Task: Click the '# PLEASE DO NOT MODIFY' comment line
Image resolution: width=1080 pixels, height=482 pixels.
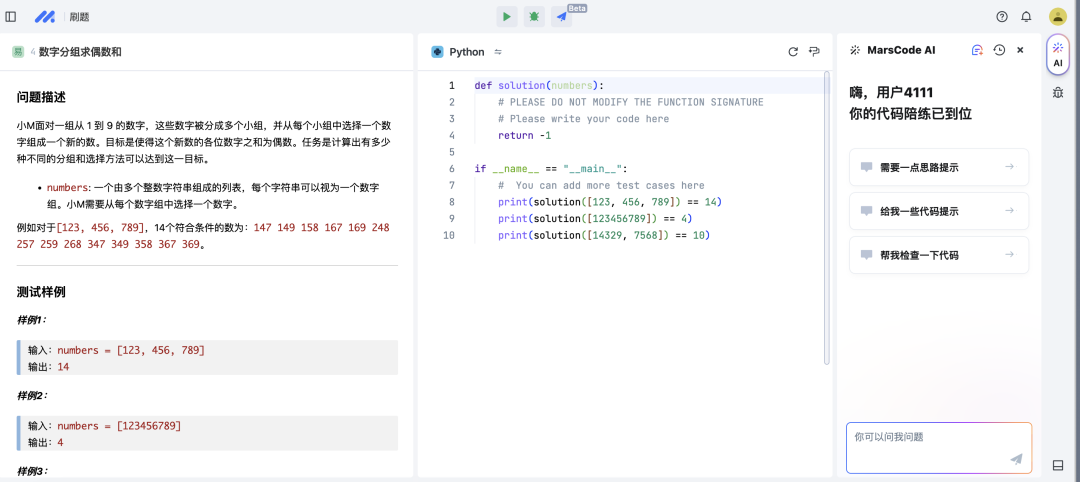Action: (631, 102)
